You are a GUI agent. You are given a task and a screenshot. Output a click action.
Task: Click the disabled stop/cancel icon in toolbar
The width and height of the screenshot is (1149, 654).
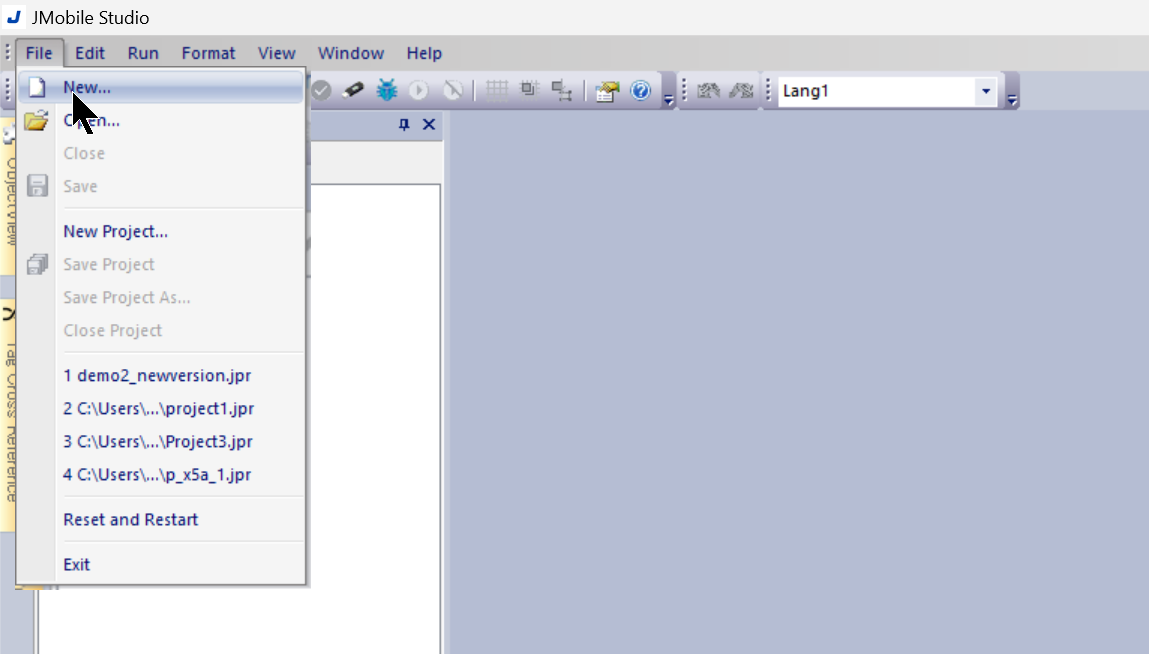point(453,90)
